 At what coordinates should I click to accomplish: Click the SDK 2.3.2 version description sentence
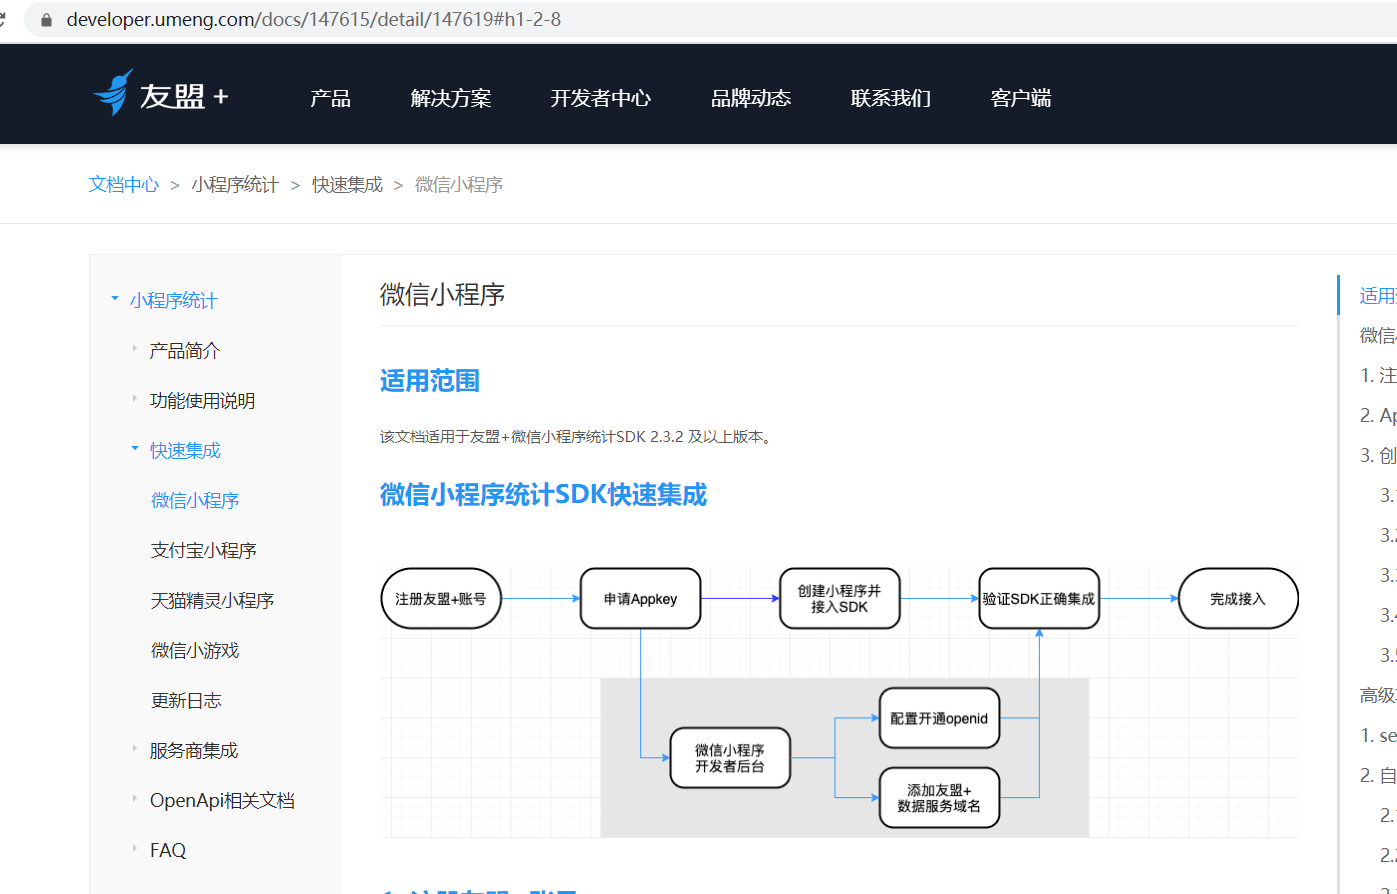tap(576, 437)
